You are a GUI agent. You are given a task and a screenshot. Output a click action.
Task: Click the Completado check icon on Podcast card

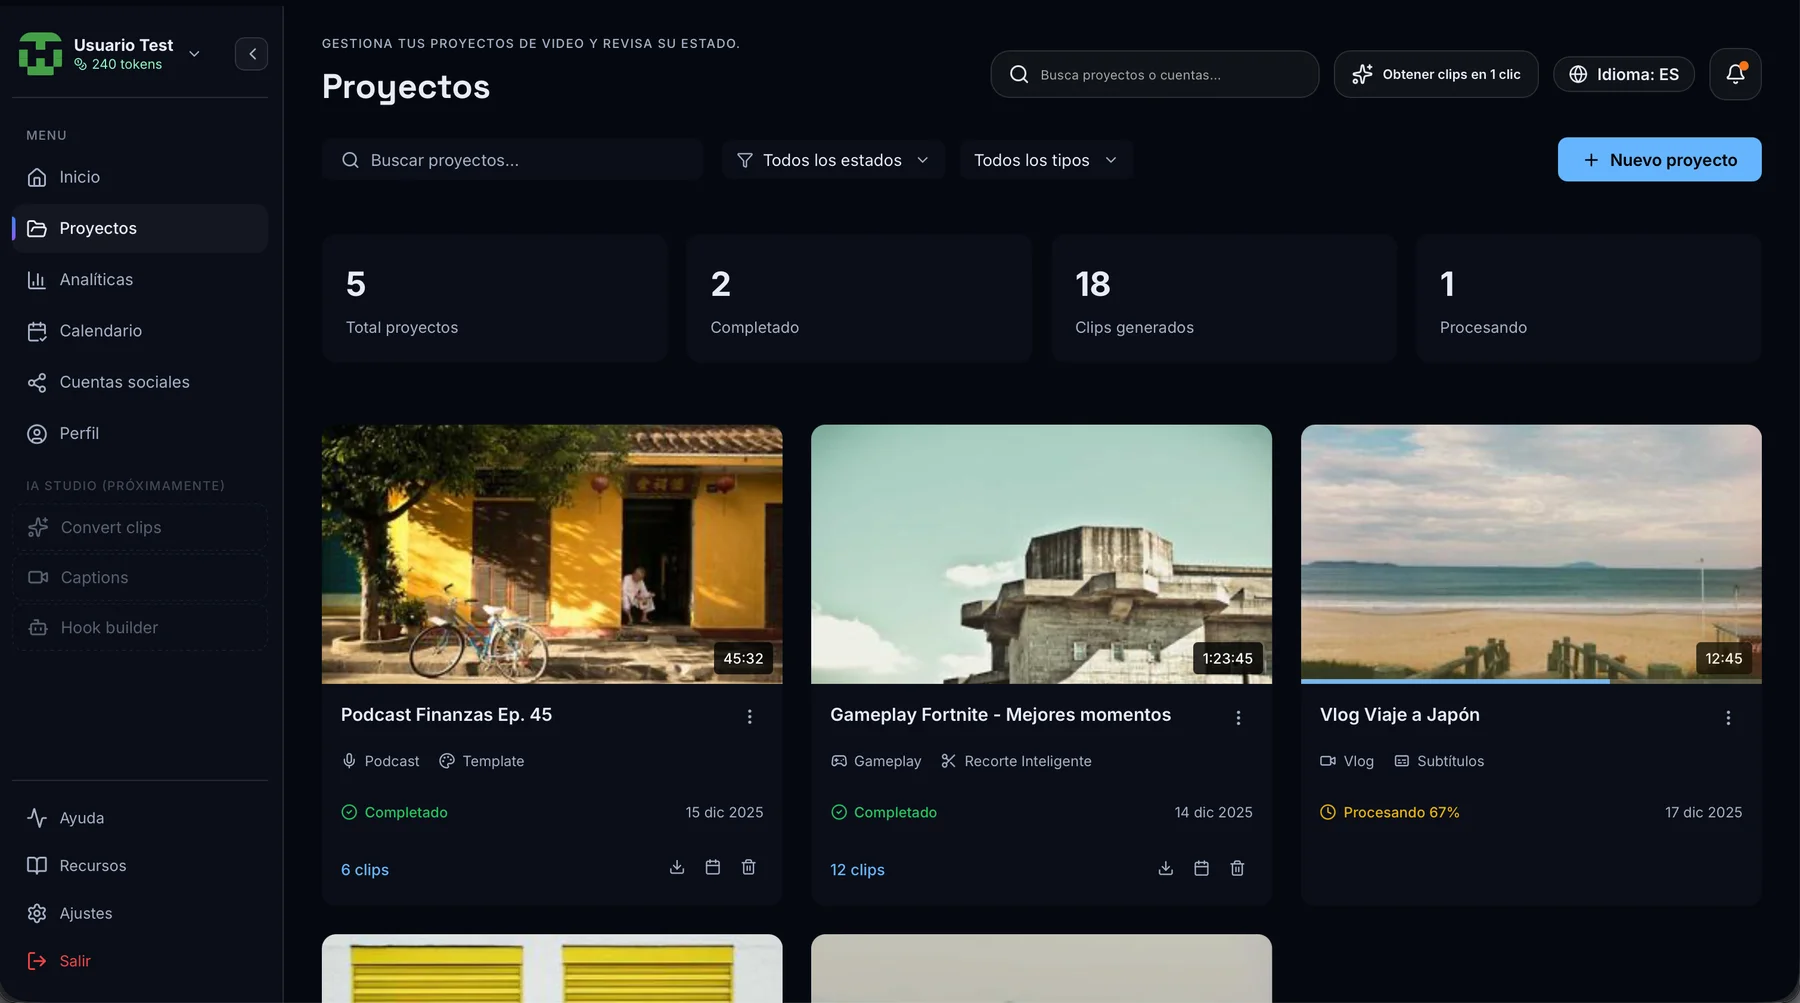point(349,812)
